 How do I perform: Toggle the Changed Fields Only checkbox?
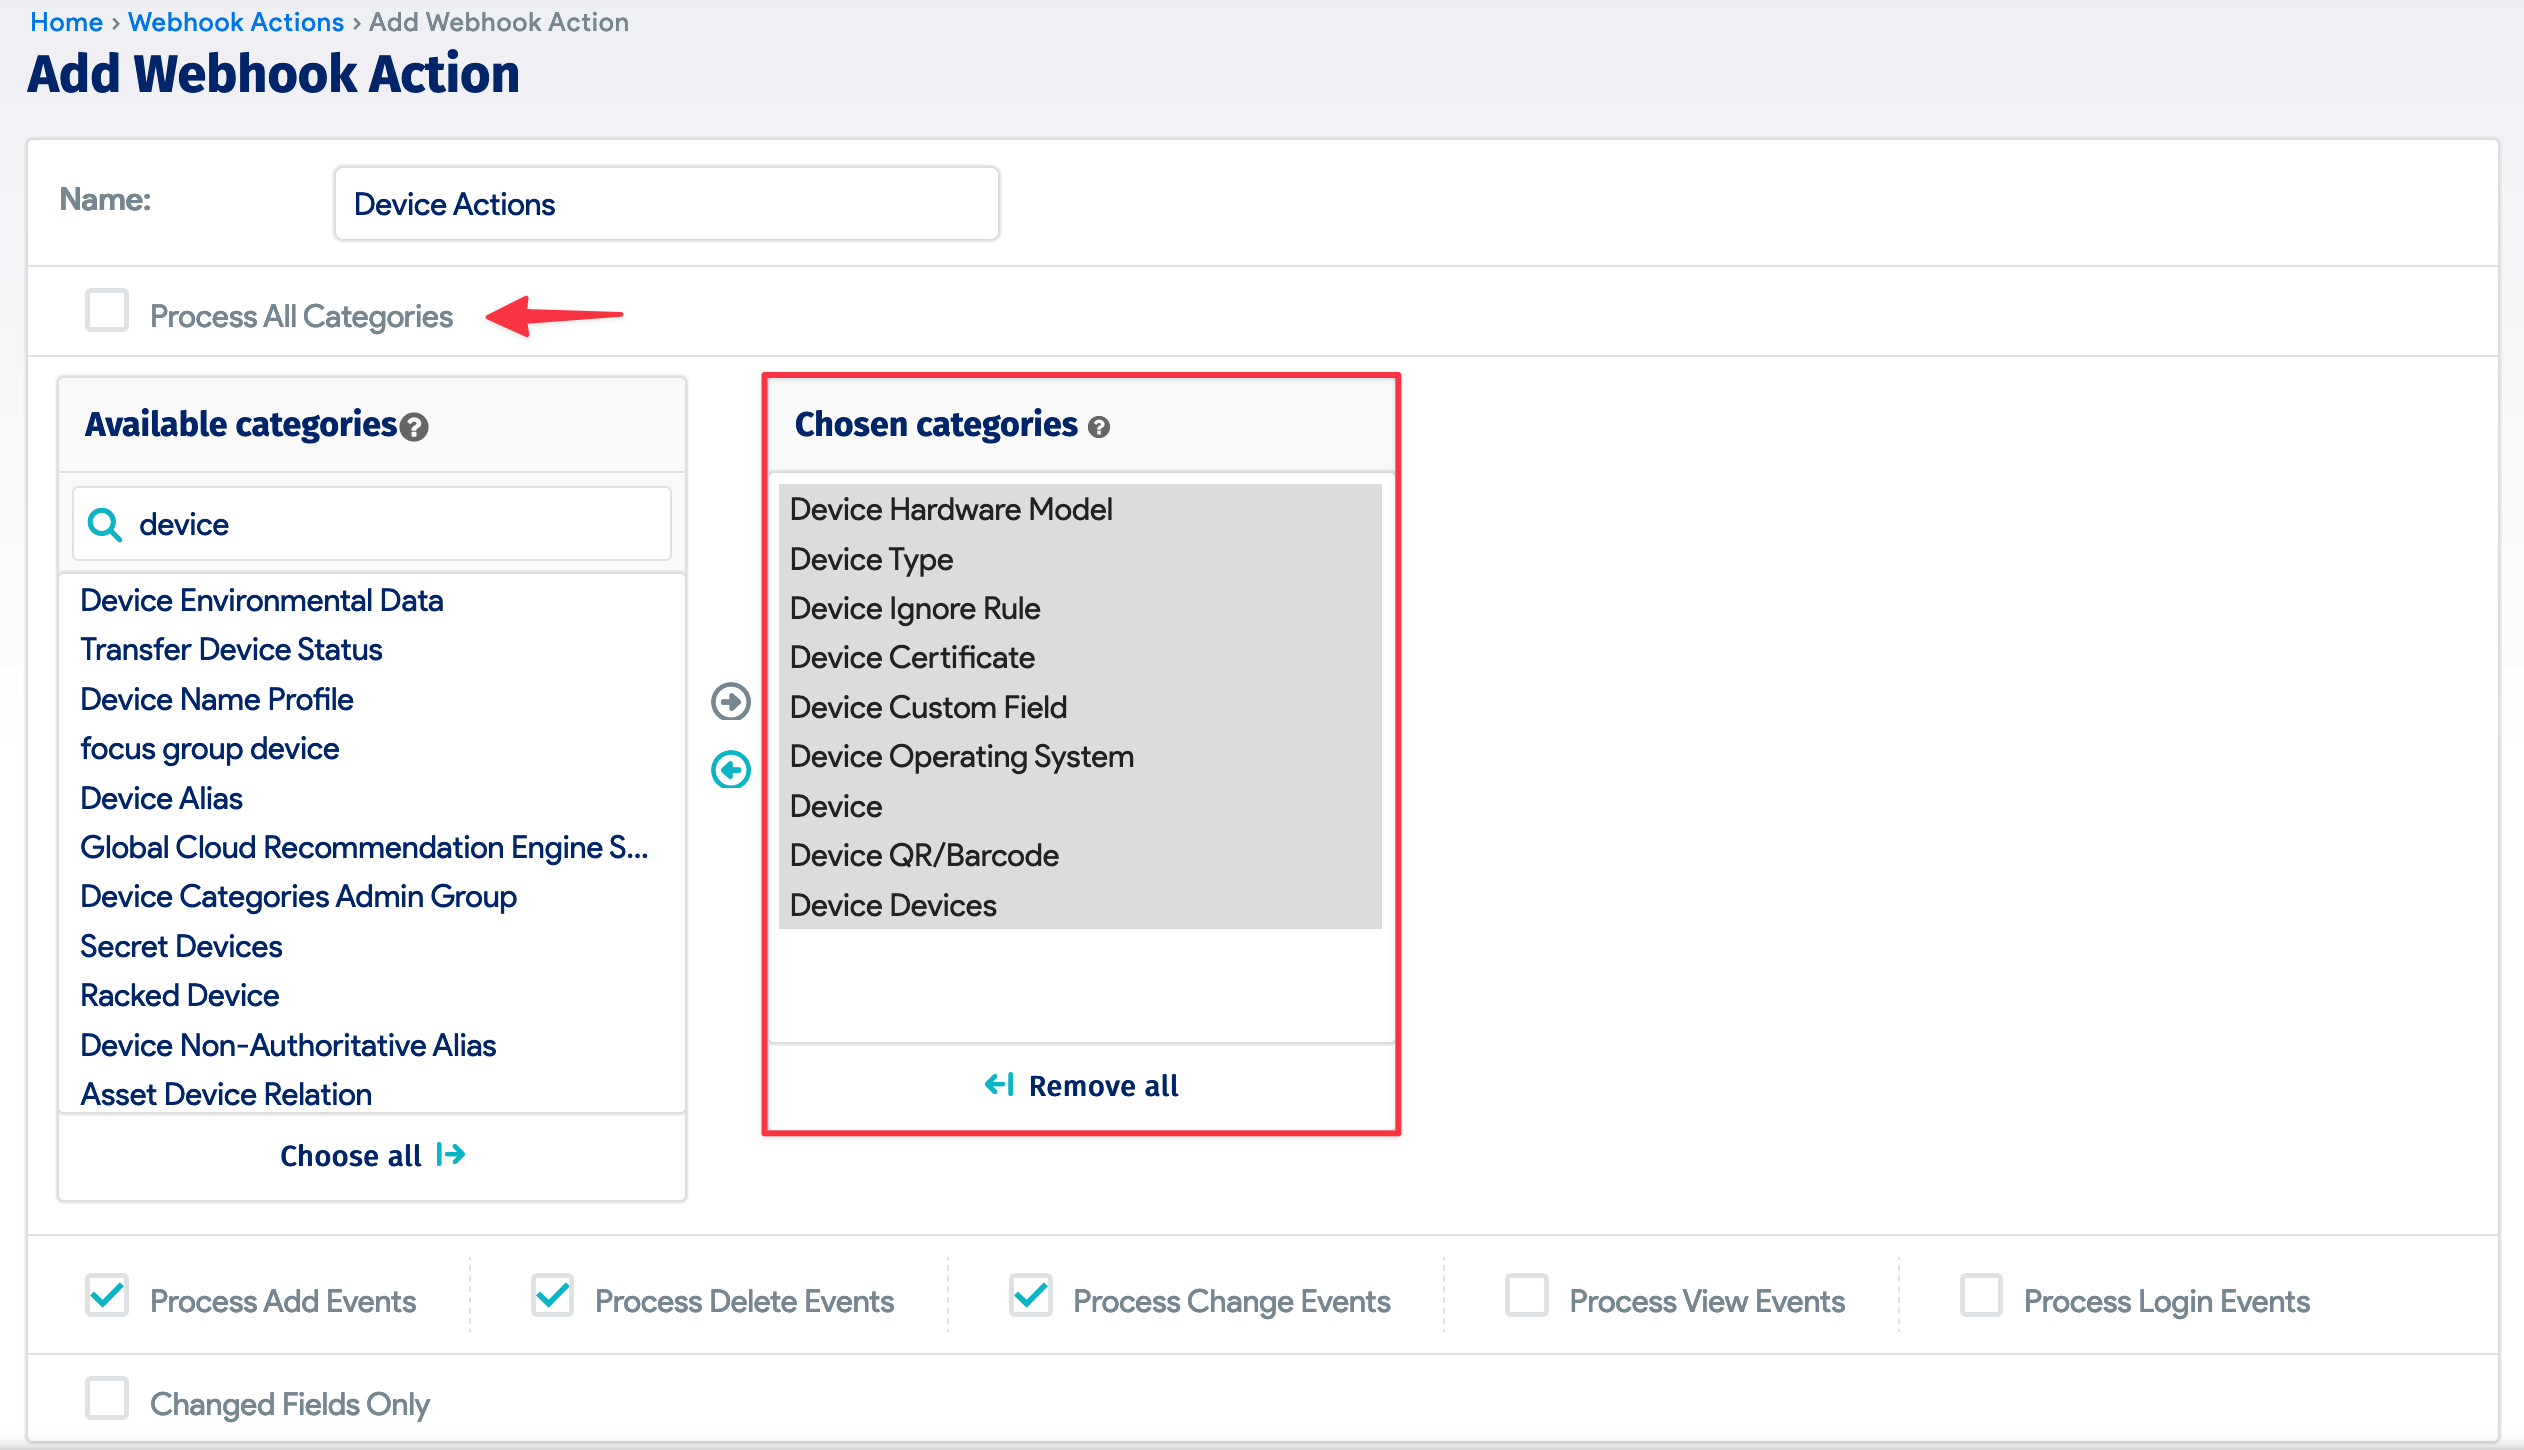(107, 1400)
